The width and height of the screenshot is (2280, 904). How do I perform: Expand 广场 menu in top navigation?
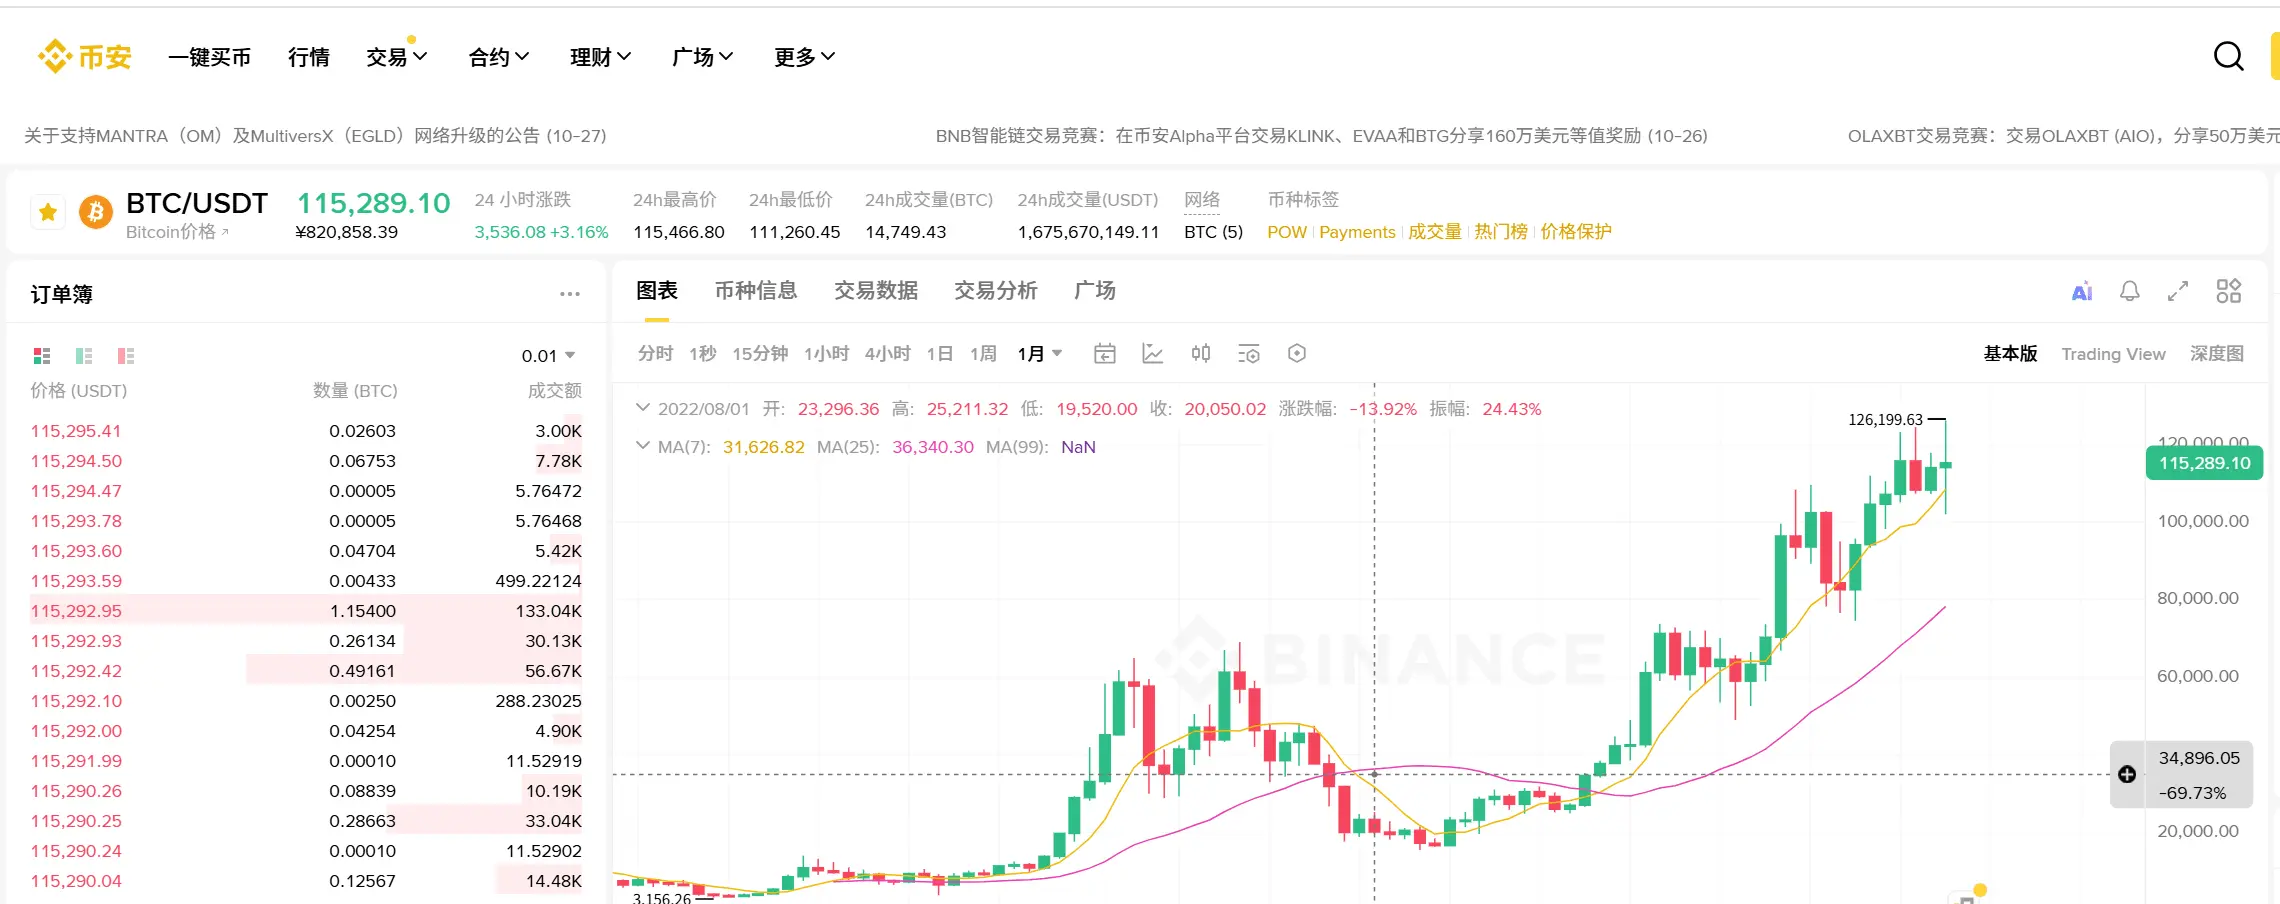point(702,57)
